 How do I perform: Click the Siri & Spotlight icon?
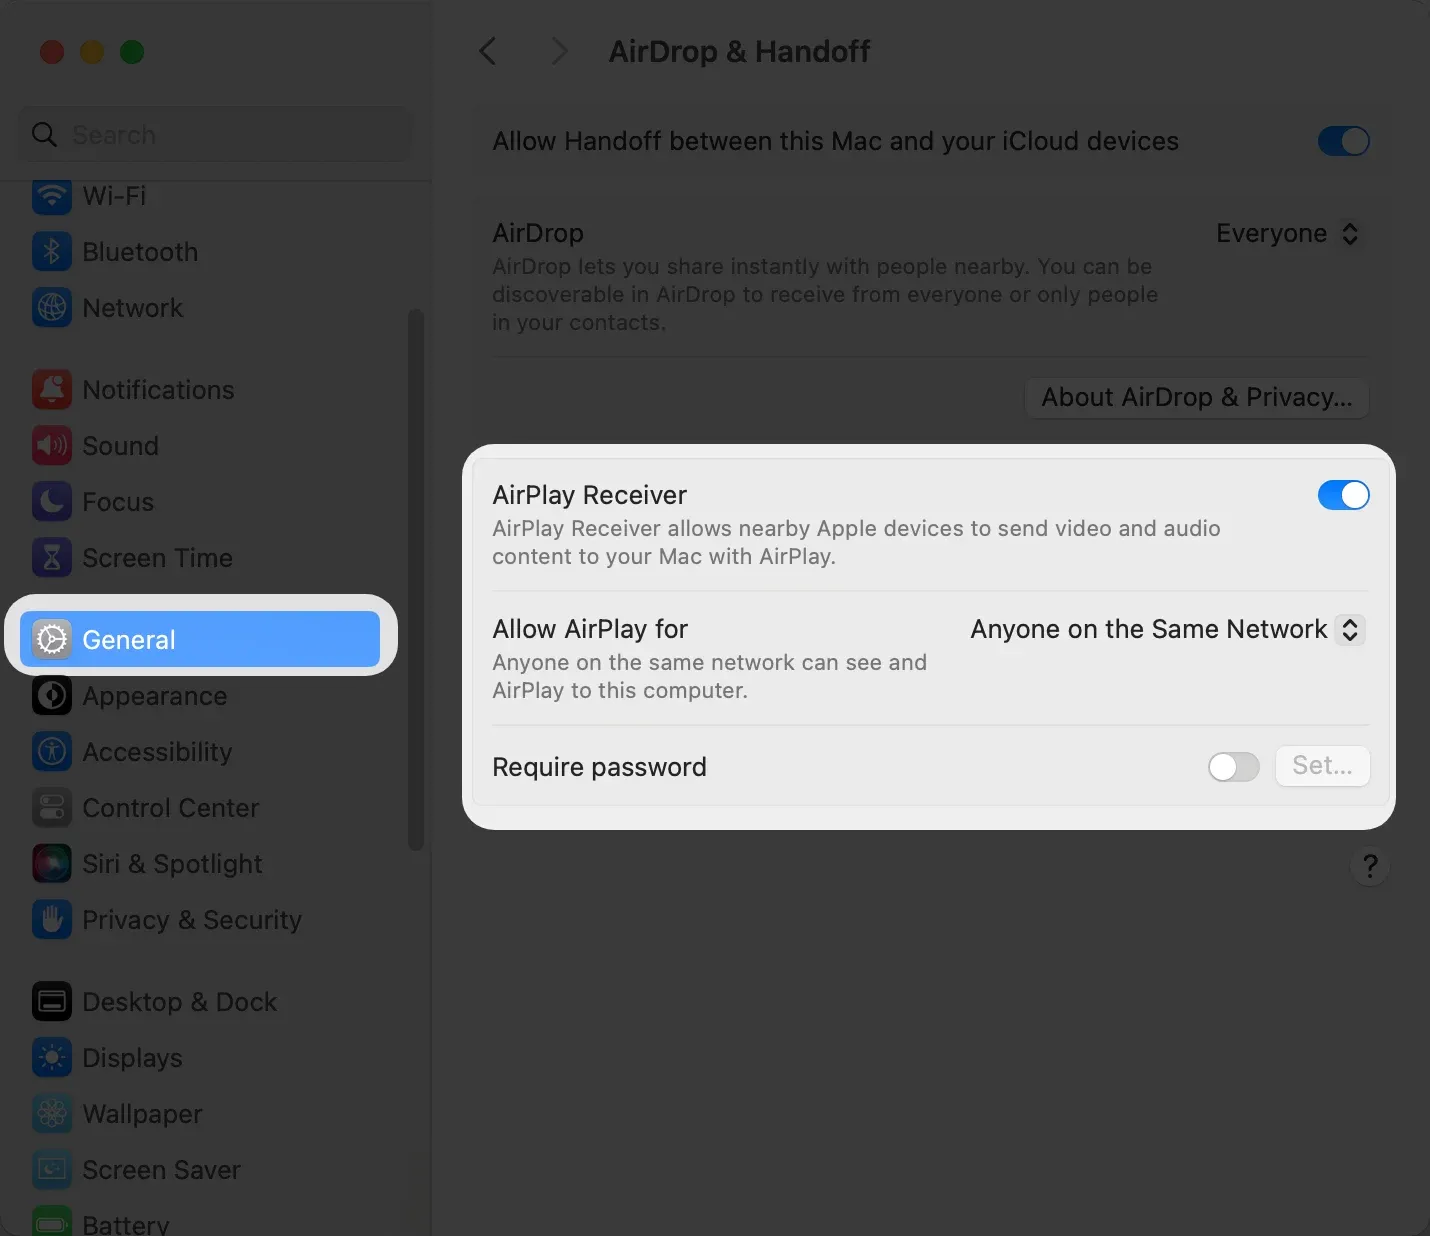coord(52,864)
